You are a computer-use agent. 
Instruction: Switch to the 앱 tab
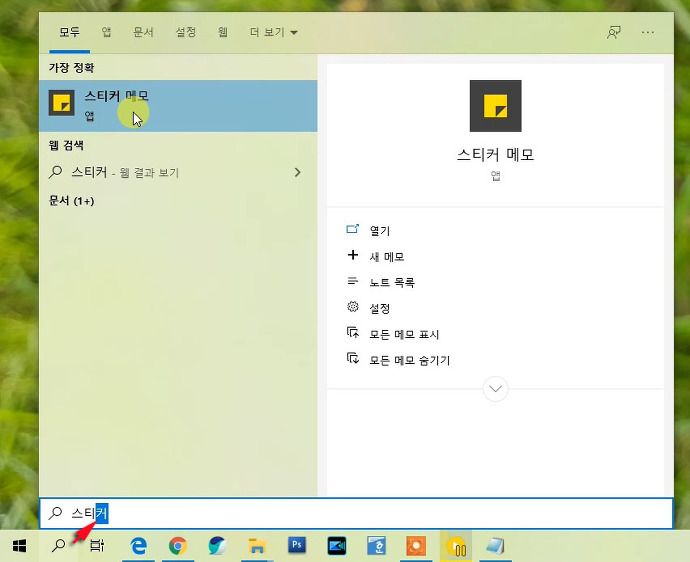106,32
